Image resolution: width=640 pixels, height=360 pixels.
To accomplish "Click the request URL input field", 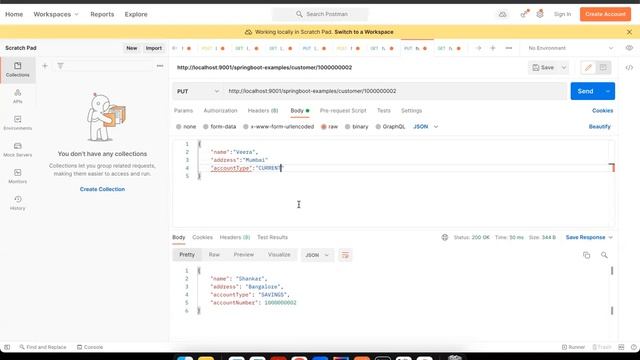I will click(395, 91).
